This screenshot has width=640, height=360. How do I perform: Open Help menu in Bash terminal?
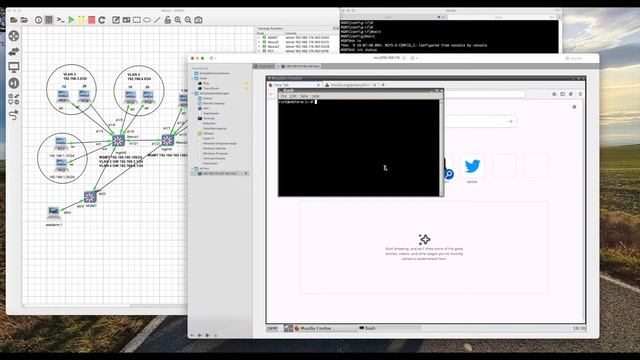316,96
